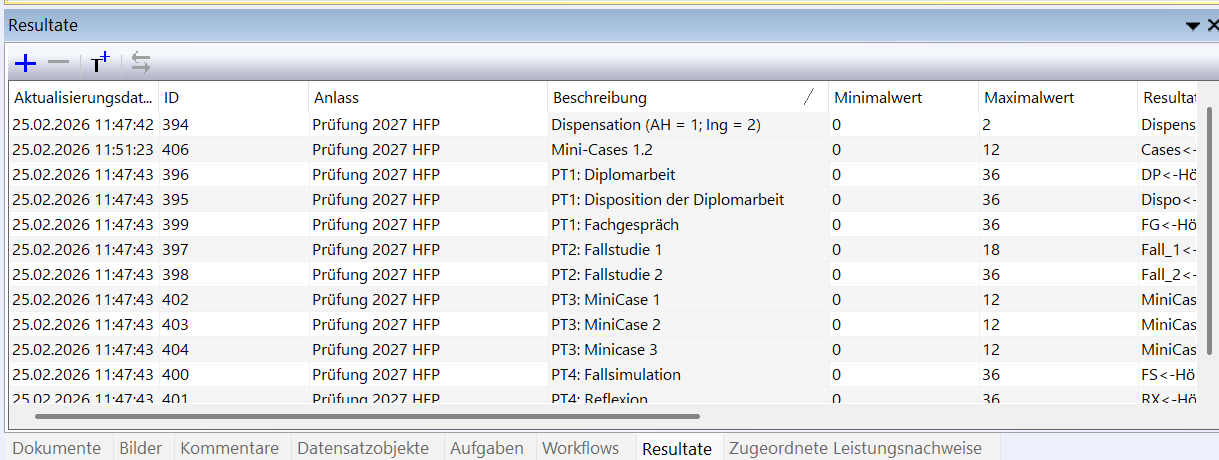Sort by Aktualisierungsdatum column header
This screenshot has height=460, width=1219.
click(84, 98)
